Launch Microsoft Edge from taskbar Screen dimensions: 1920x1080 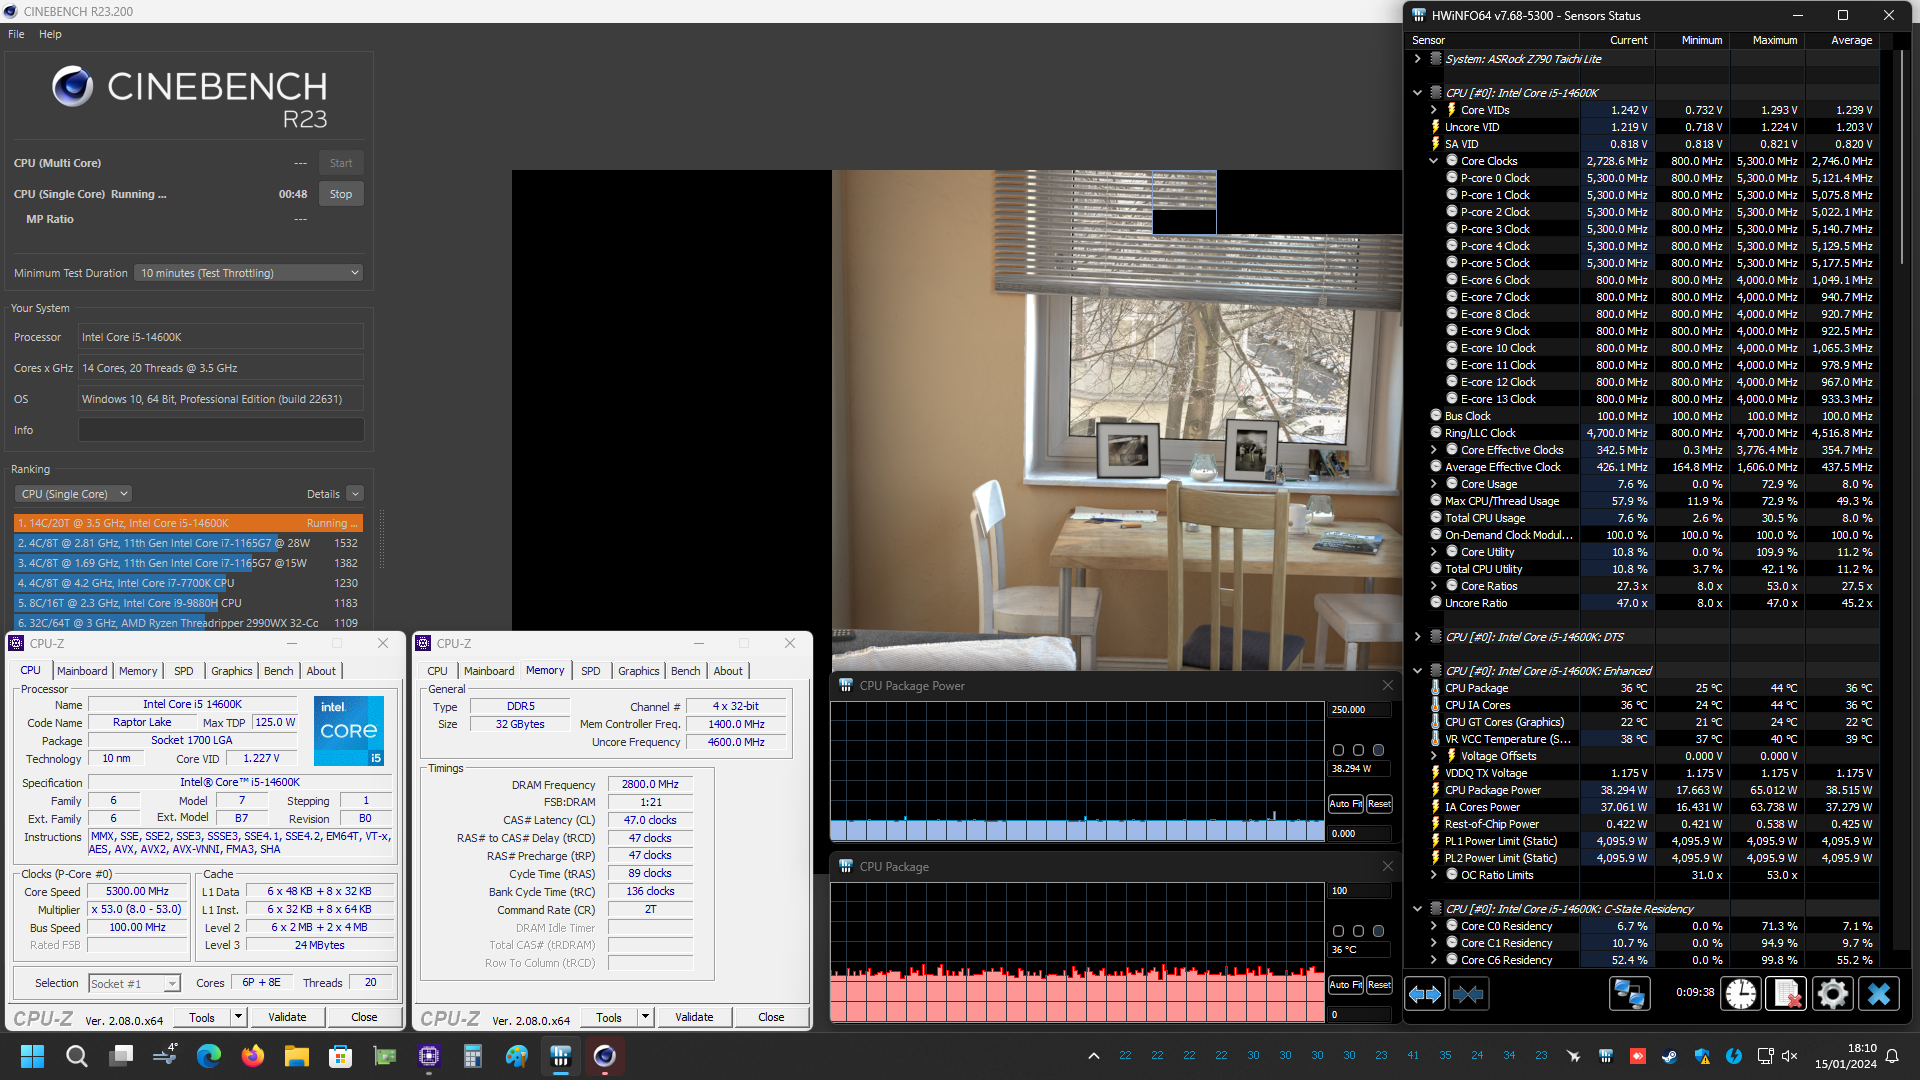click(x=209, y=1056)
